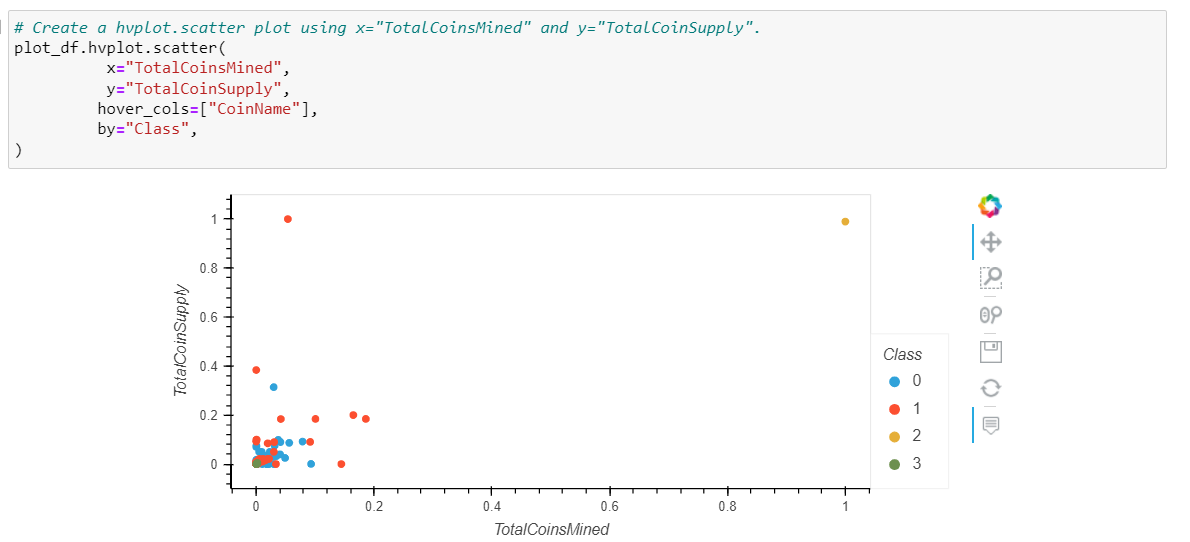
Task: Select the Pan tool
Action: [x=991, y=242]
